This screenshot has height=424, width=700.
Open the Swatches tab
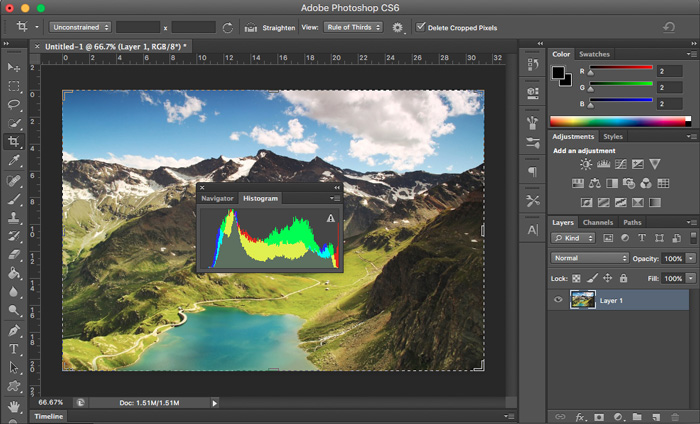594,54
